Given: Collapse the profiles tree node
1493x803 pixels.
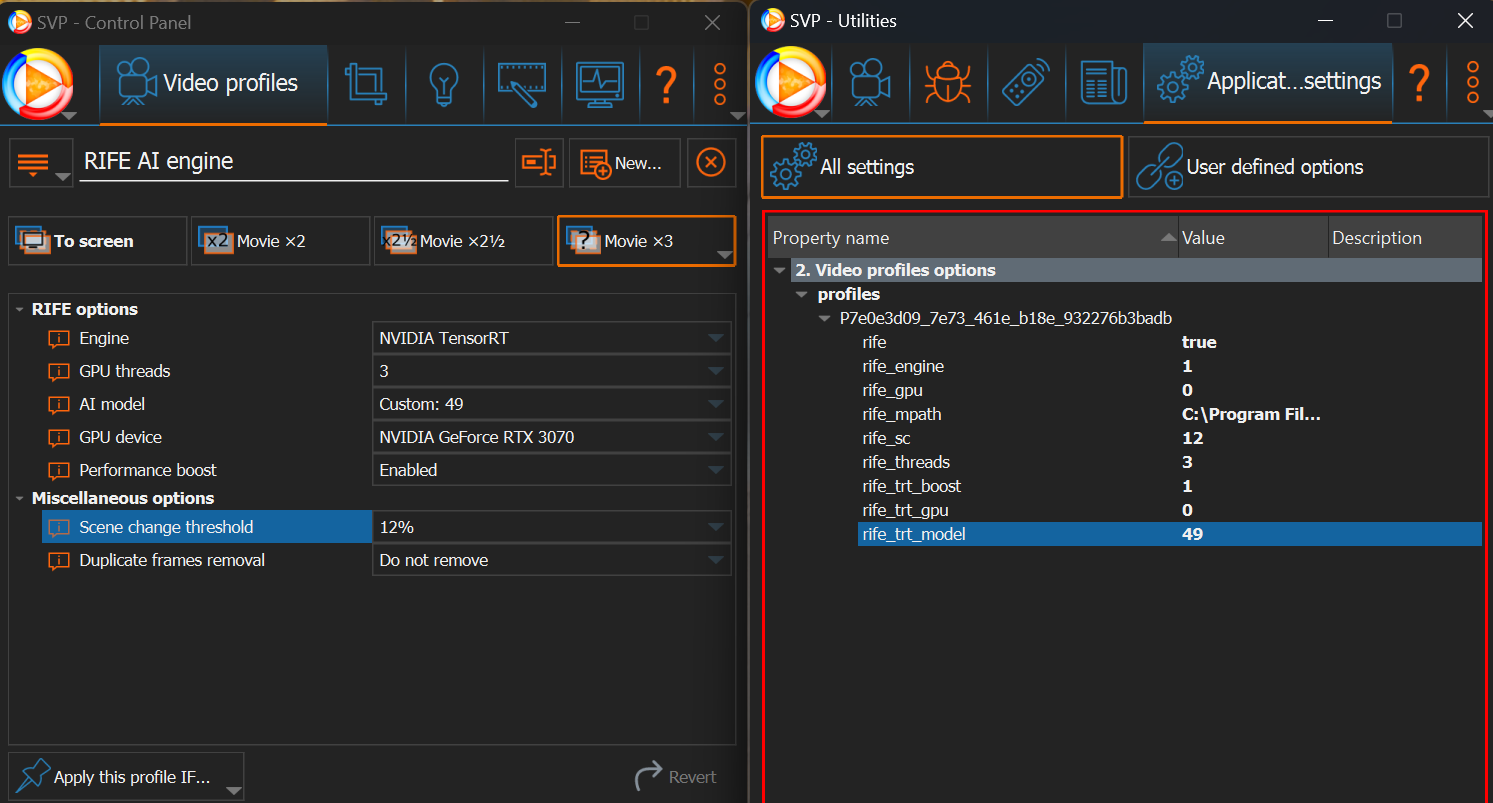Looking at the screenshot, I should tap(801, 295).
